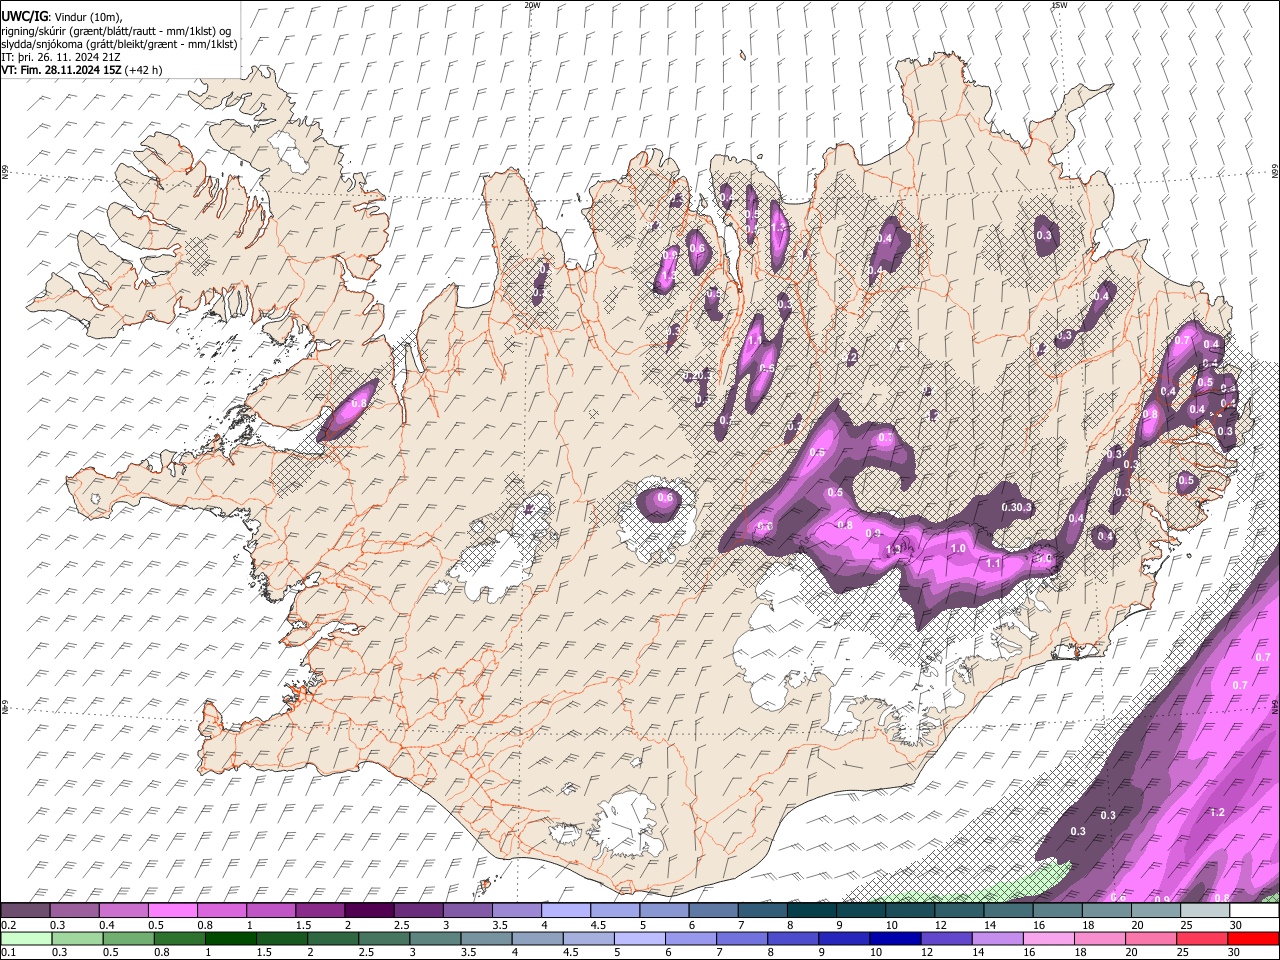Click the lower legend swatch for 12–14 mm
Screen dimensions: 1280x960
click(946, 939)
